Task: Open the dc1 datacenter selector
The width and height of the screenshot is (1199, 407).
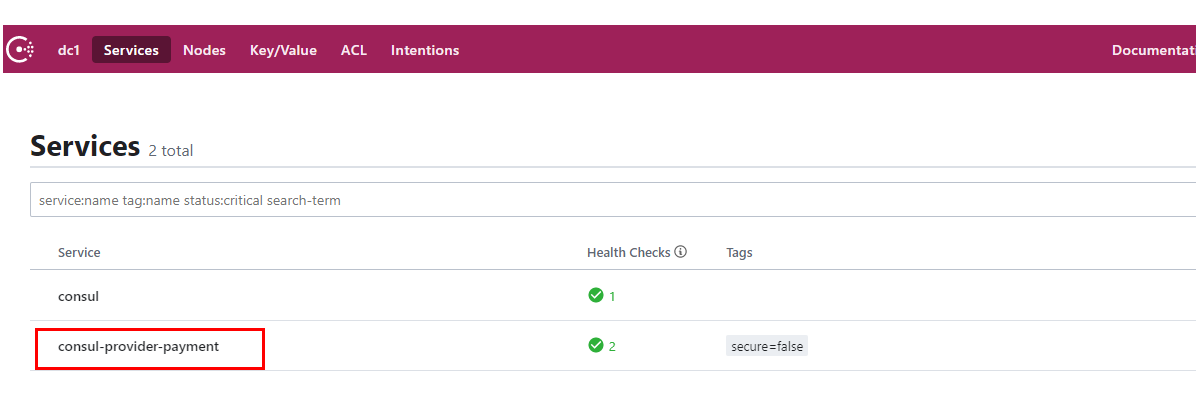Action: tap(68, 50)
